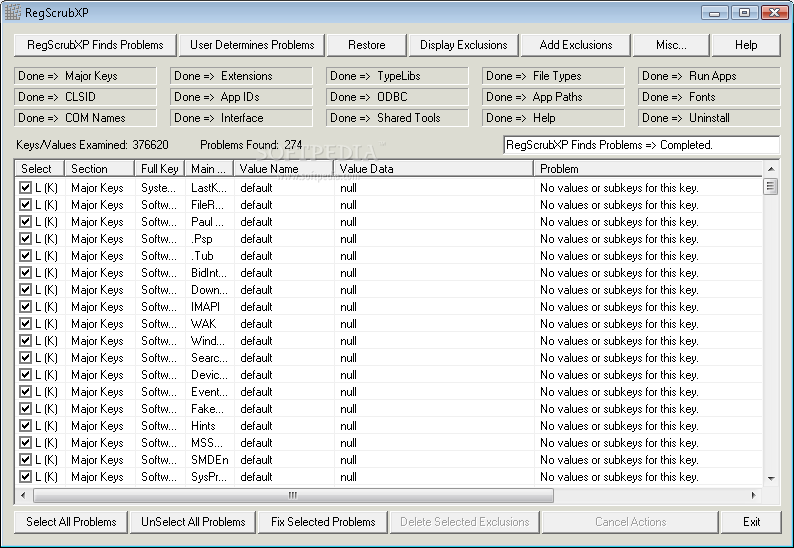The image size is (794, 548).
Task: Sort by the Section column header
Action: click(99, 169)
